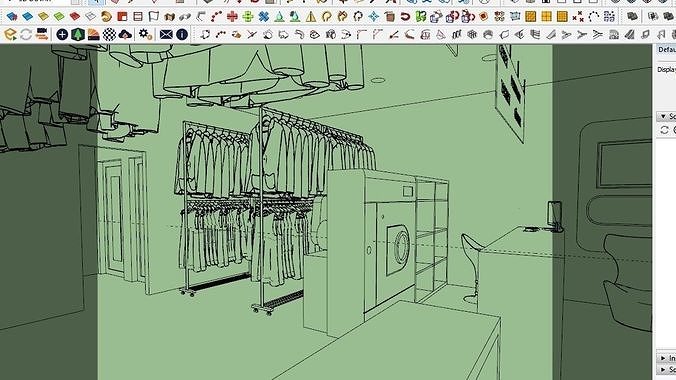
Task: Click the cloud upload icon
Action: pos(125,34)
